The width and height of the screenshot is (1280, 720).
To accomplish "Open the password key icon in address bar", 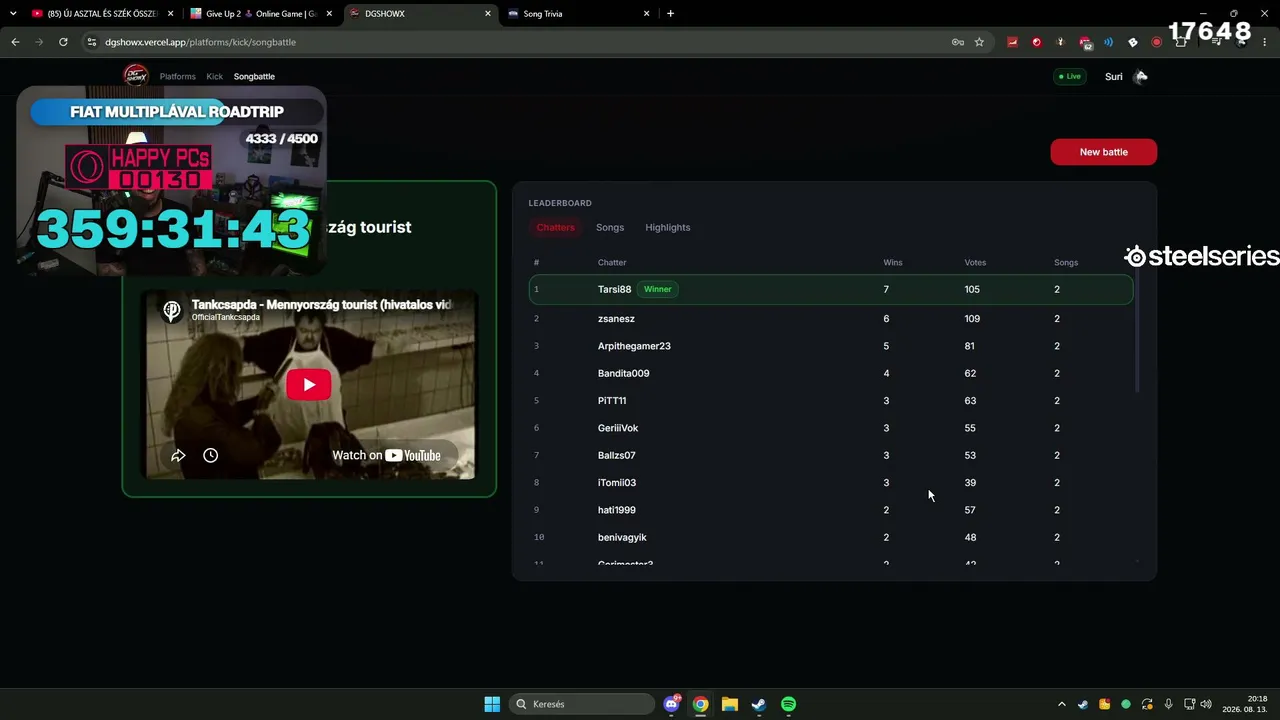I will pyautogui.click(x=958, y=42).
